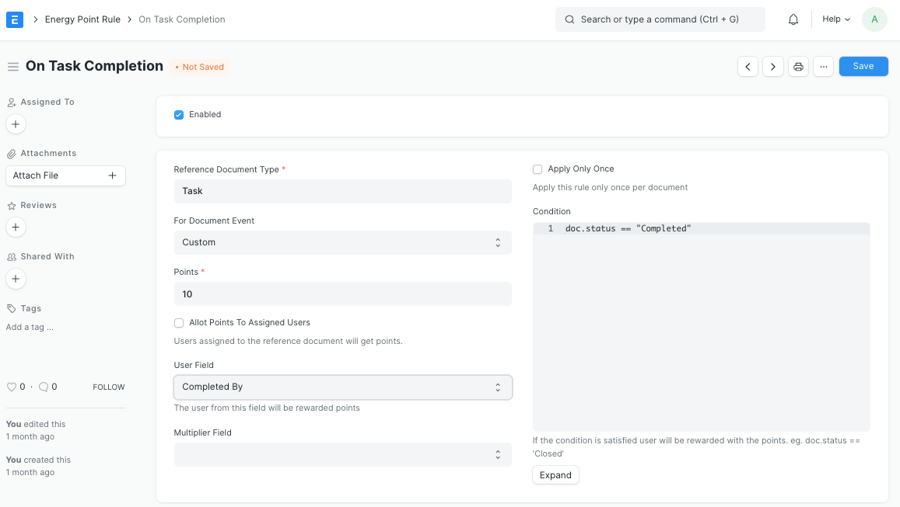
Task: Go to next document arrow
Action: coord(773,67)
